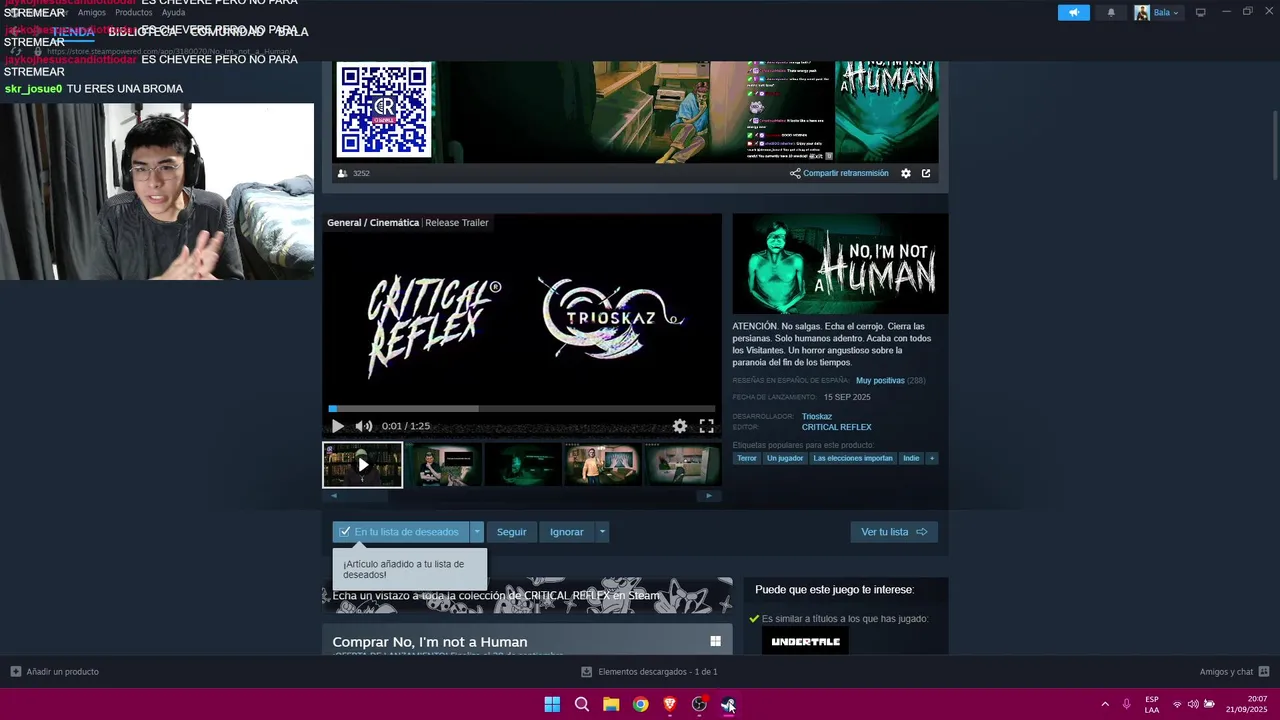Select the first trailer thumbnail

coord(363,465)
